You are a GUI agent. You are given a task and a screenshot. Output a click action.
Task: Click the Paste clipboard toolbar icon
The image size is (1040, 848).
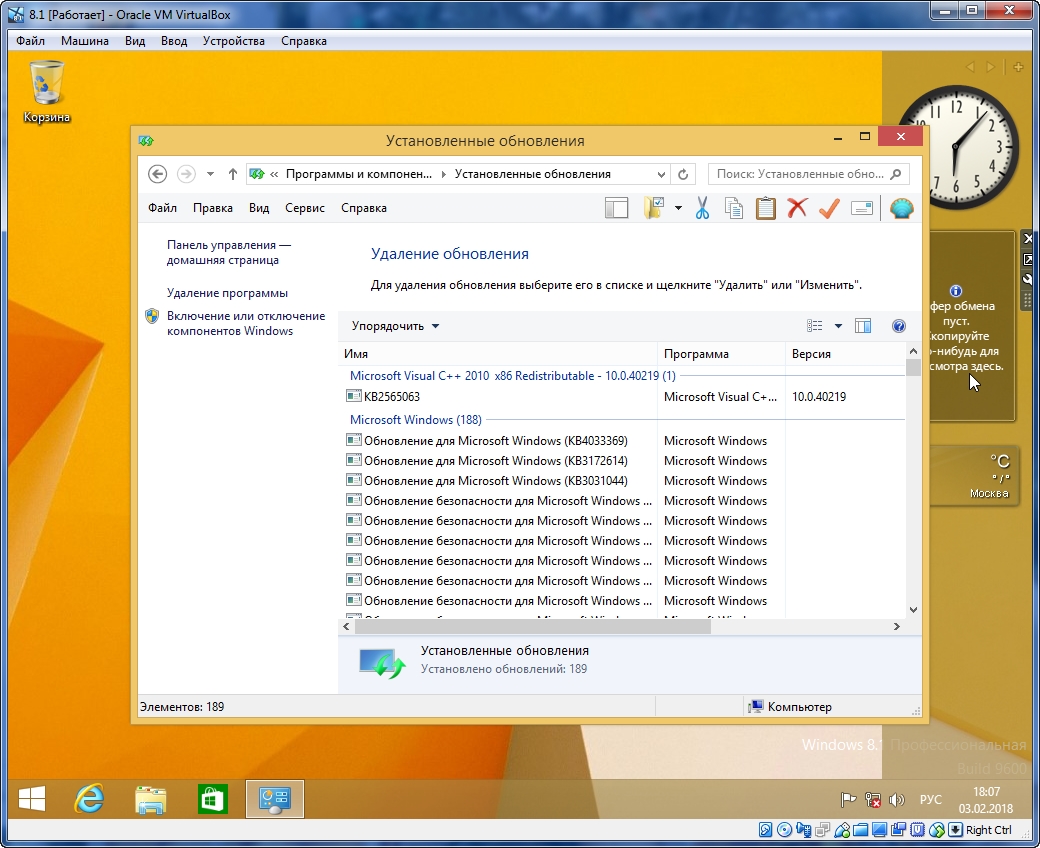click(765, 208)
